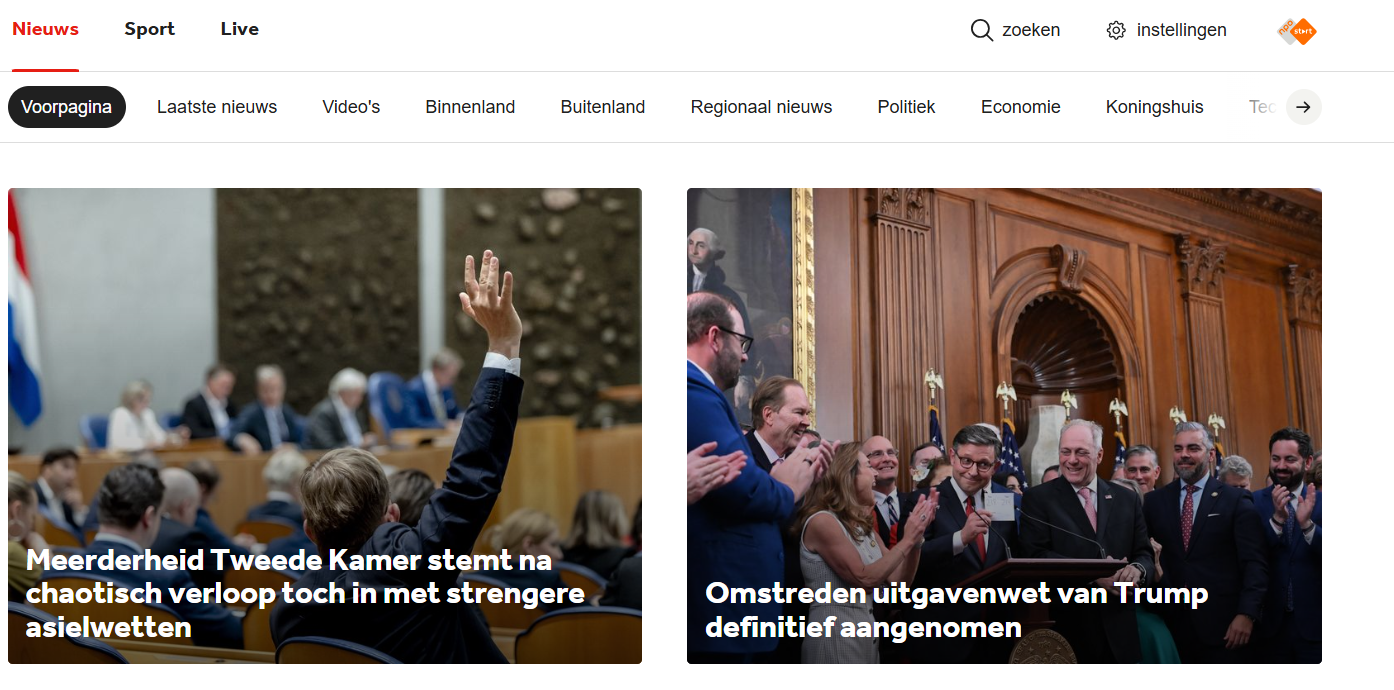
Task: Select the Koningshuis category
Action: pos(1155,107)
